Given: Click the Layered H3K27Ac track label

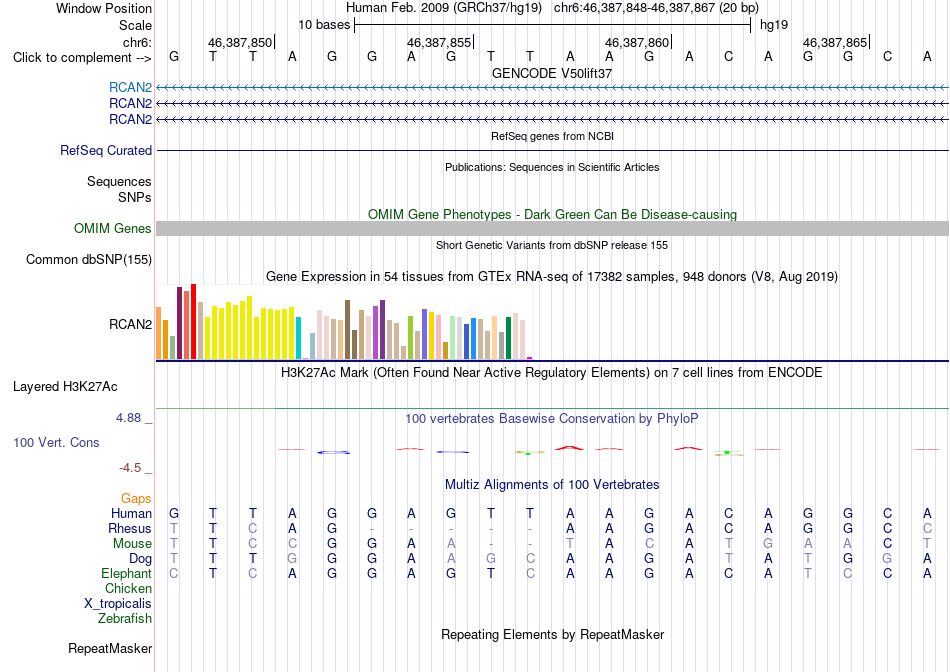Looking at the screenshot, I should tap(65, 387).
